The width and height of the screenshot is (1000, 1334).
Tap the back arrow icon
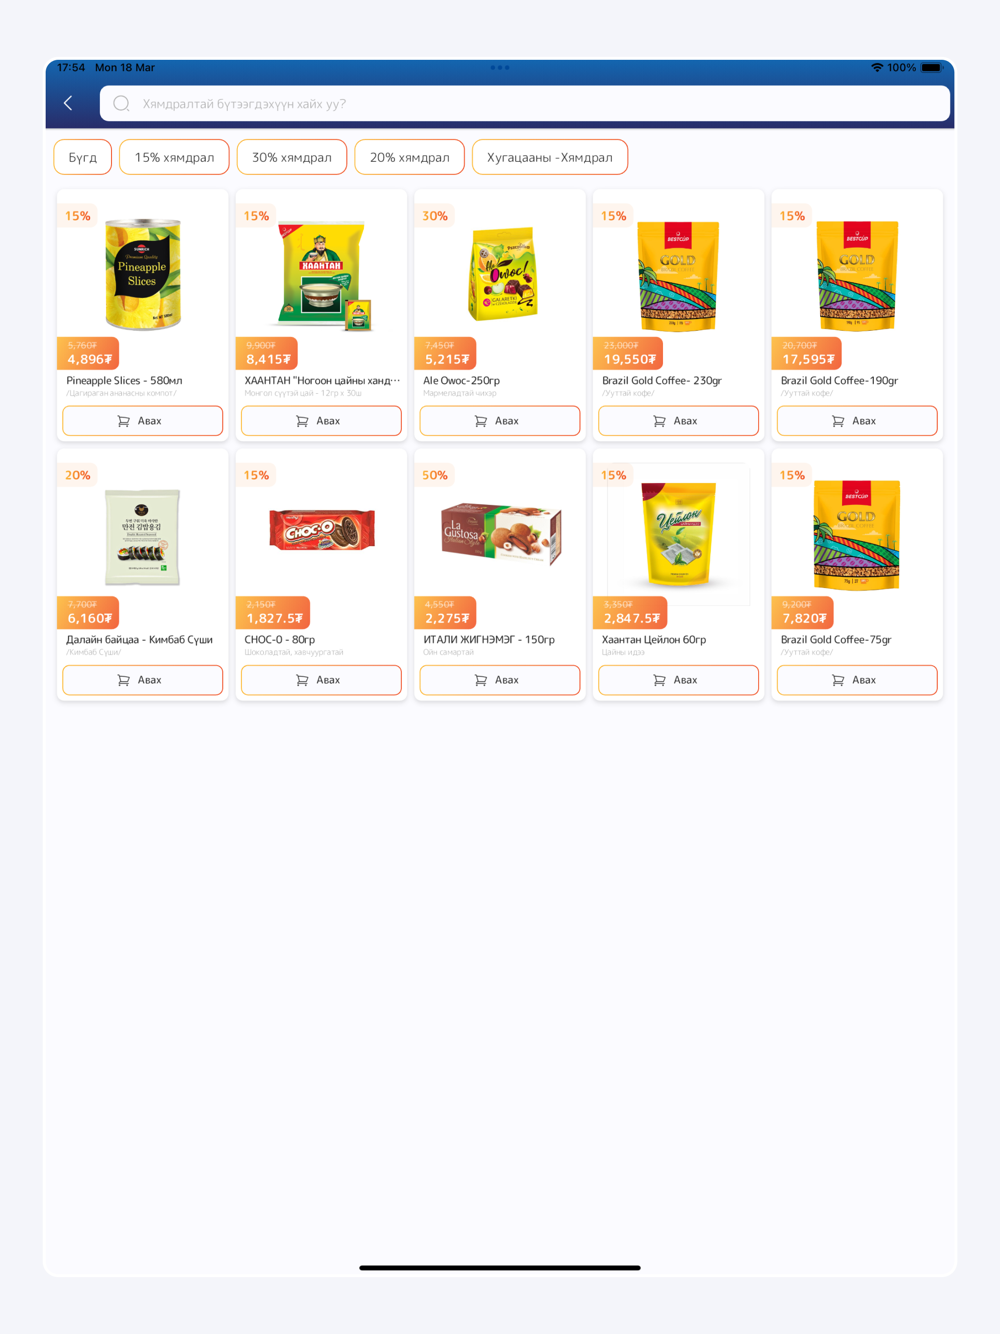(x=68, y=103)
